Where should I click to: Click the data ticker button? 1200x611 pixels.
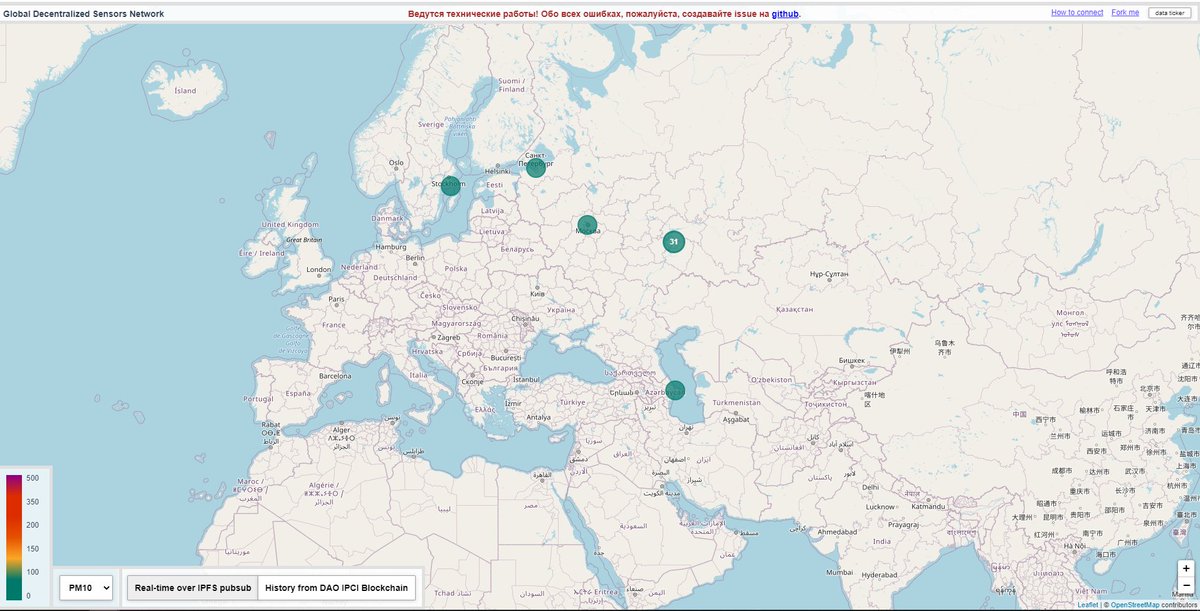click(x=1169, y=13)
